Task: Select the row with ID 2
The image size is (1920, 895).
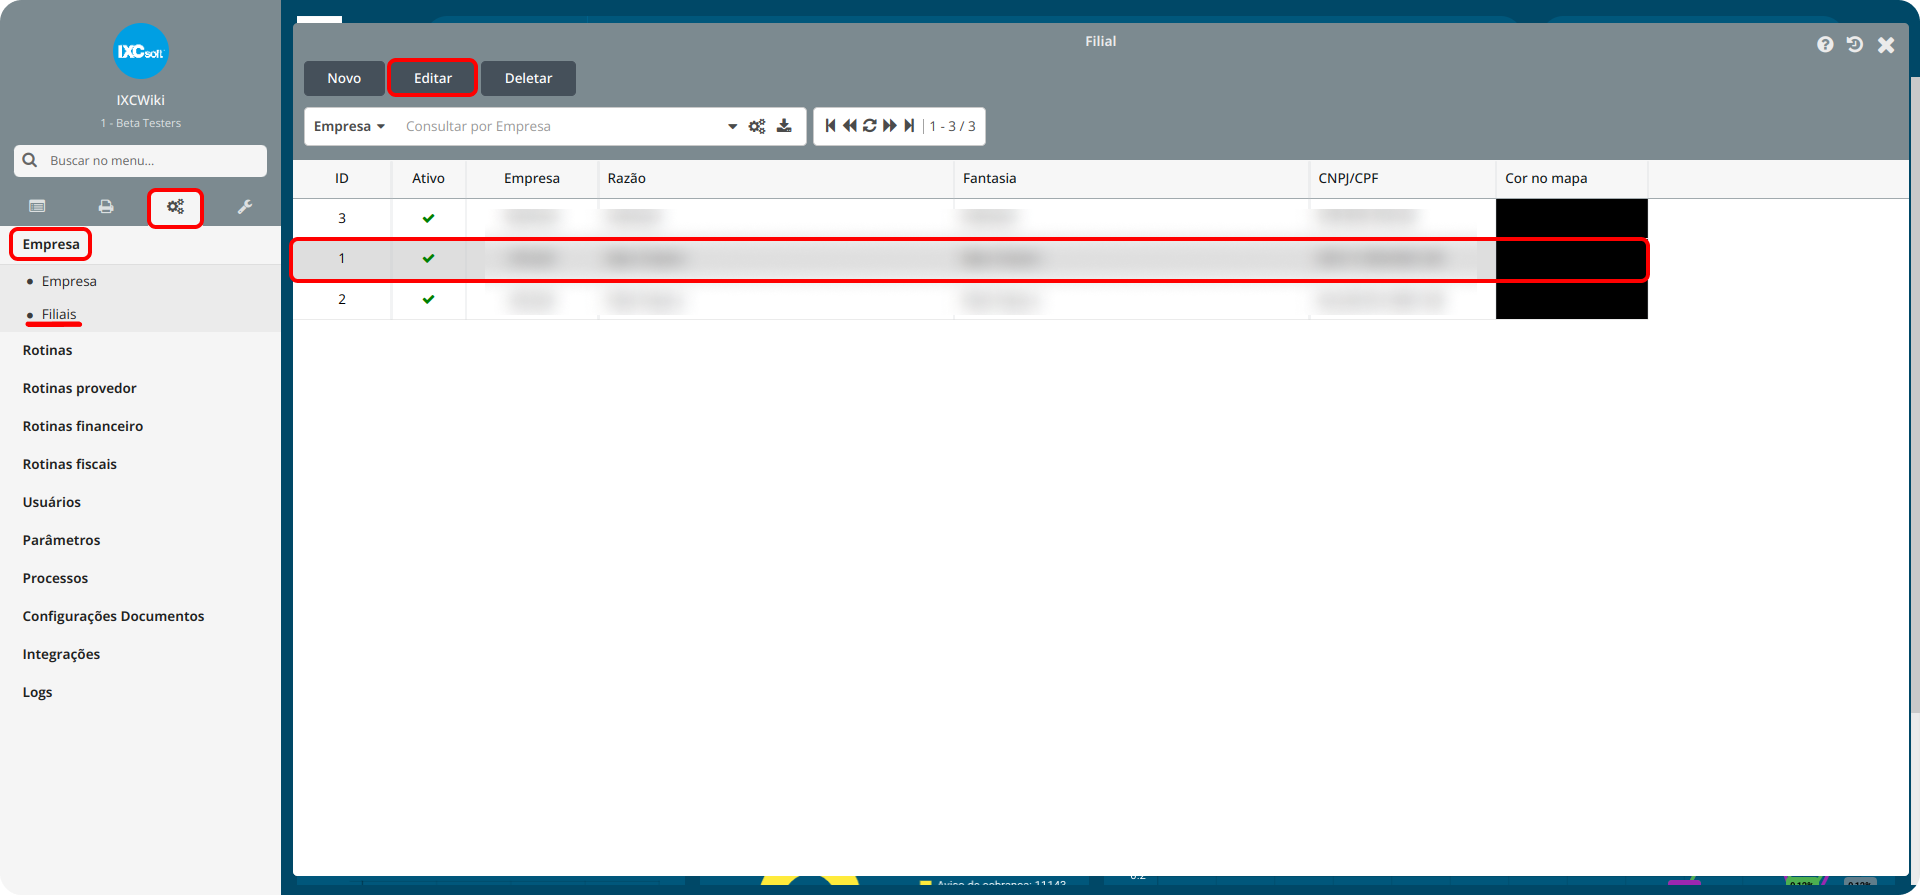Action: pyautogui.click(x=970, y=299)
